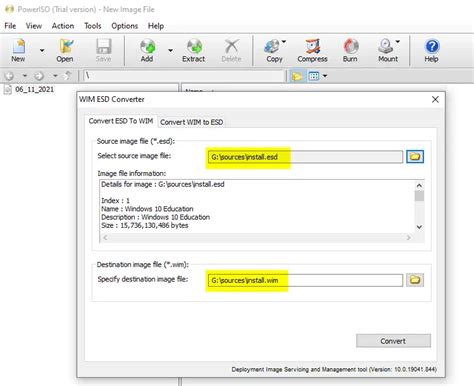Switch to Convert ESD To WIM tab

coord(121,121)
